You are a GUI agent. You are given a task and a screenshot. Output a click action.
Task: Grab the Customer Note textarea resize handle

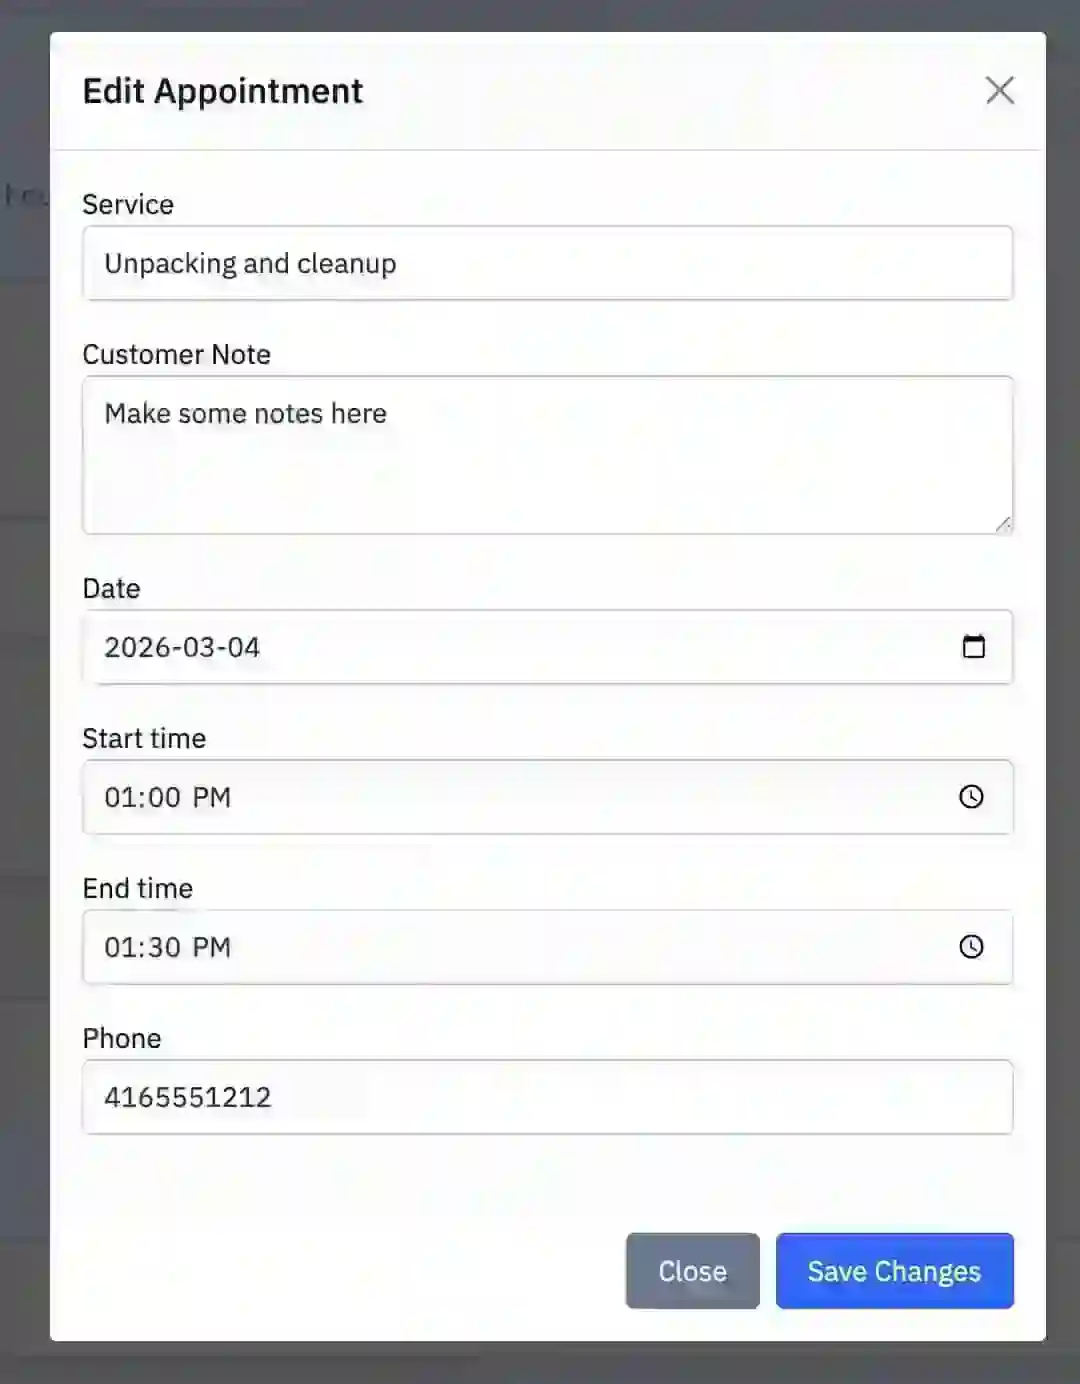pos(1002,523)
